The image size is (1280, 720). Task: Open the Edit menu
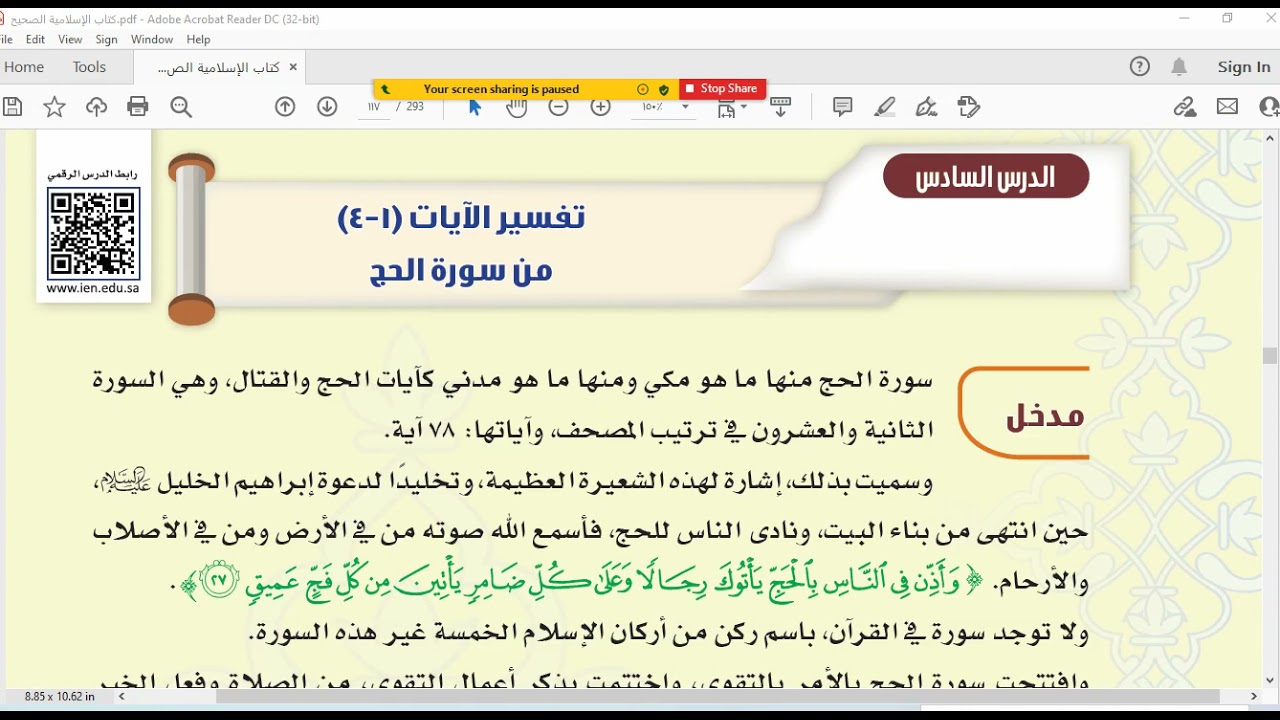[x=36, y=39]
